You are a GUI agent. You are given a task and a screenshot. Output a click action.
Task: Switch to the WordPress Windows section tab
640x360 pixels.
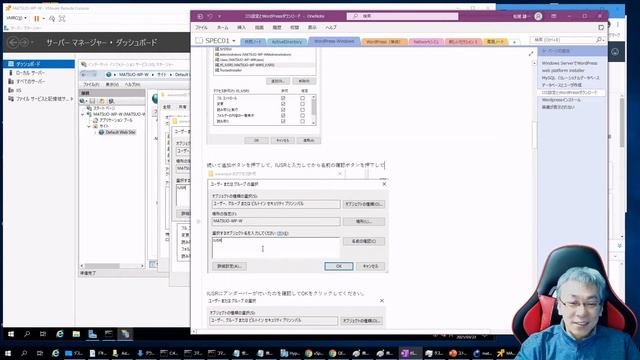coord(334,41)
